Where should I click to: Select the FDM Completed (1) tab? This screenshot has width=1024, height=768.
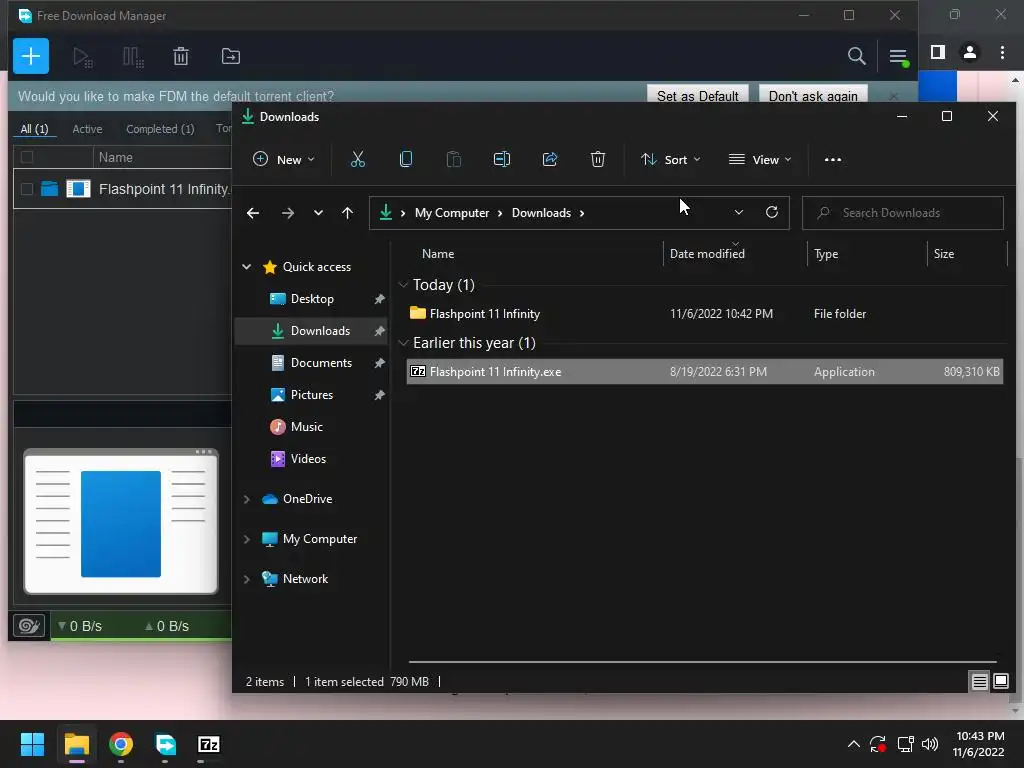(x=160, y=129)
